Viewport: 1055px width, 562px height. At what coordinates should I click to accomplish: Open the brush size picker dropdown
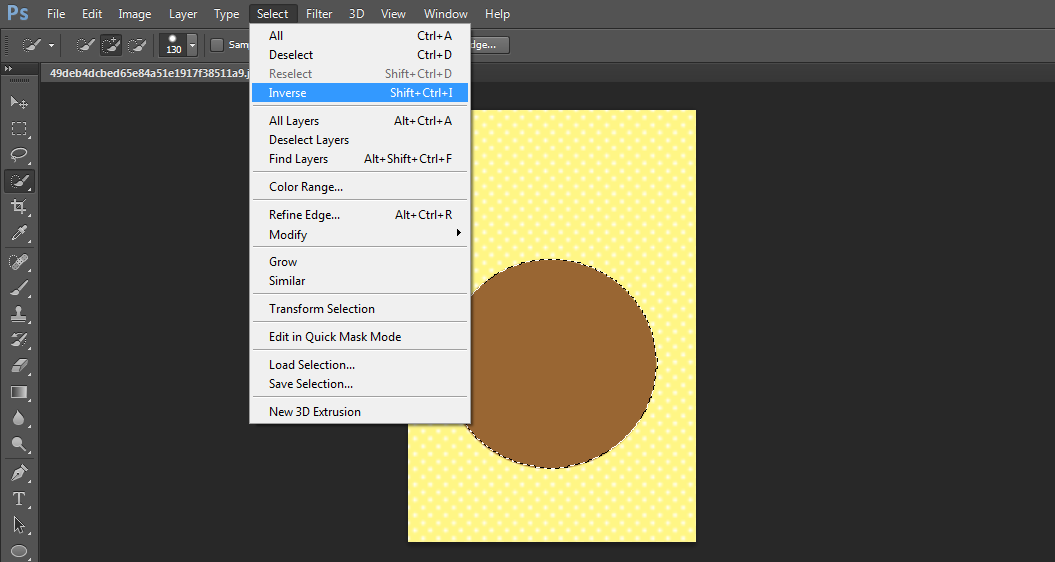pos(192,46)
